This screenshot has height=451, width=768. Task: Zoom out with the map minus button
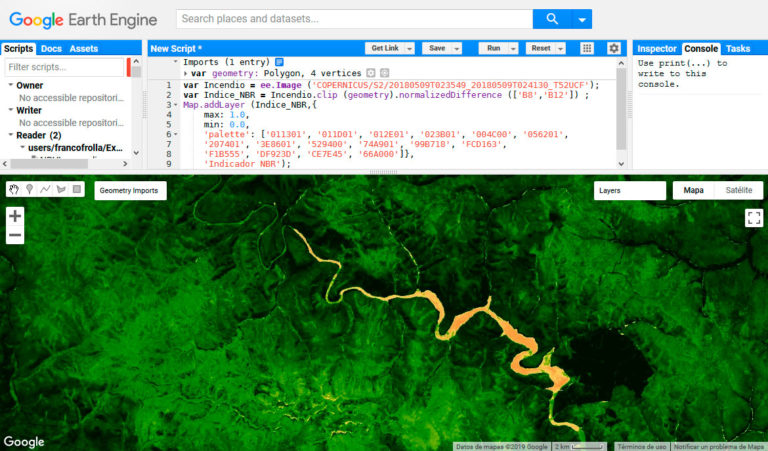(x=15, y=235)
